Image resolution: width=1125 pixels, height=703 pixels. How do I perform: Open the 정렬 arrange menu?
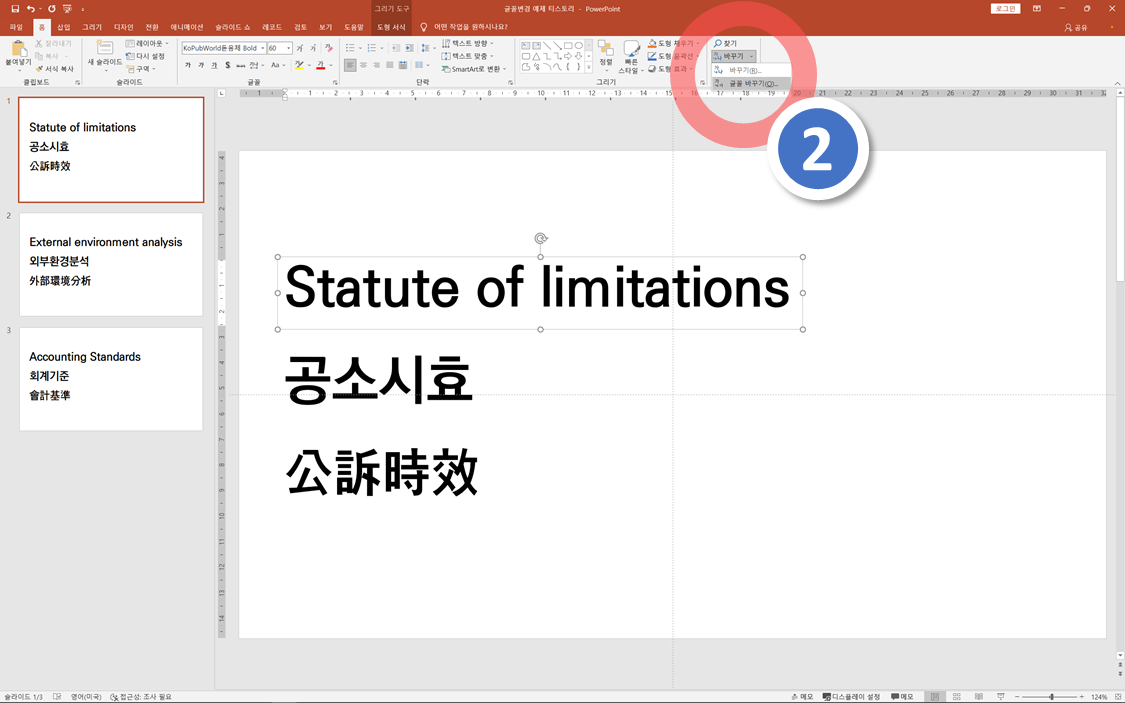pyautogui.click(x=606, y=54)
